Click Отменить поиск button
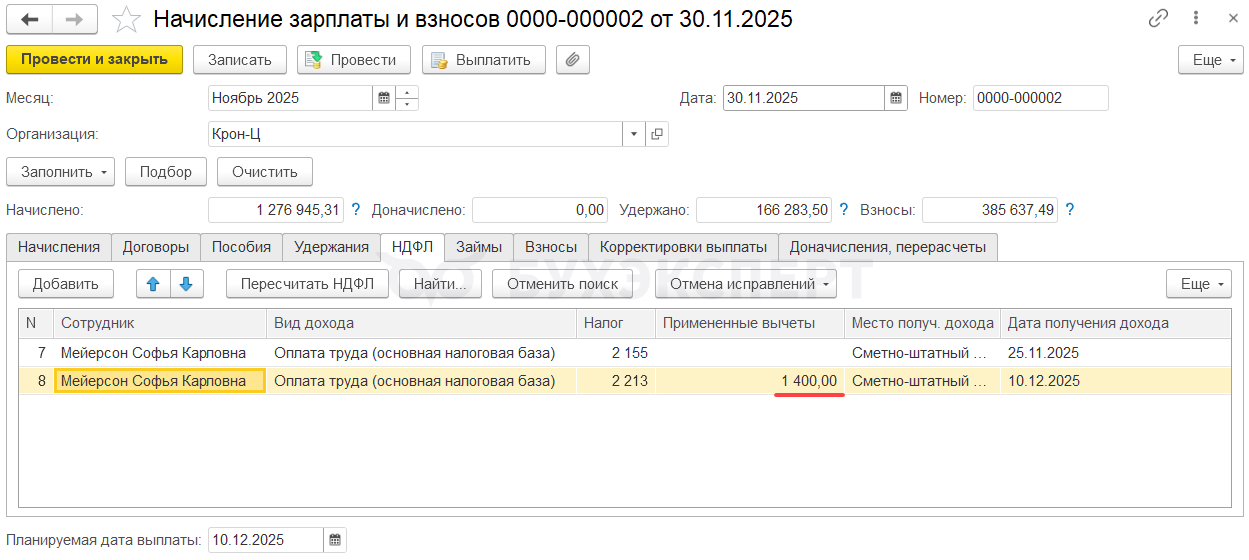This screenshot has height=560, width=1249. click(563, 284)
